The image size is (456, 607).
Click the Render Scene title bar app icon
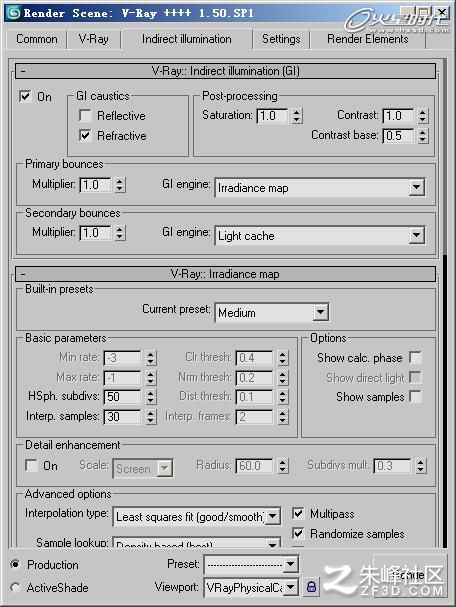(13, 13)
